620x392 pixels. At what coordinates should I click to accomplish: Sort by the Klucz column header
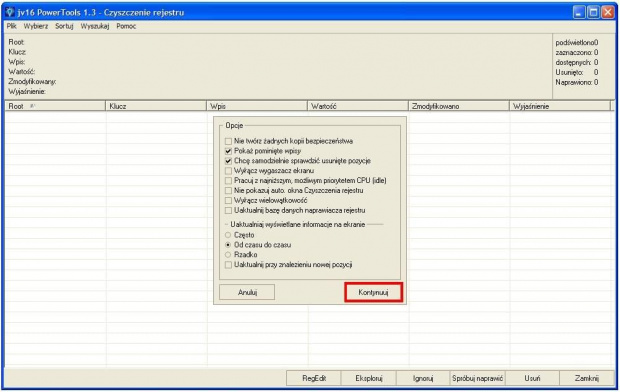[156, 106]
